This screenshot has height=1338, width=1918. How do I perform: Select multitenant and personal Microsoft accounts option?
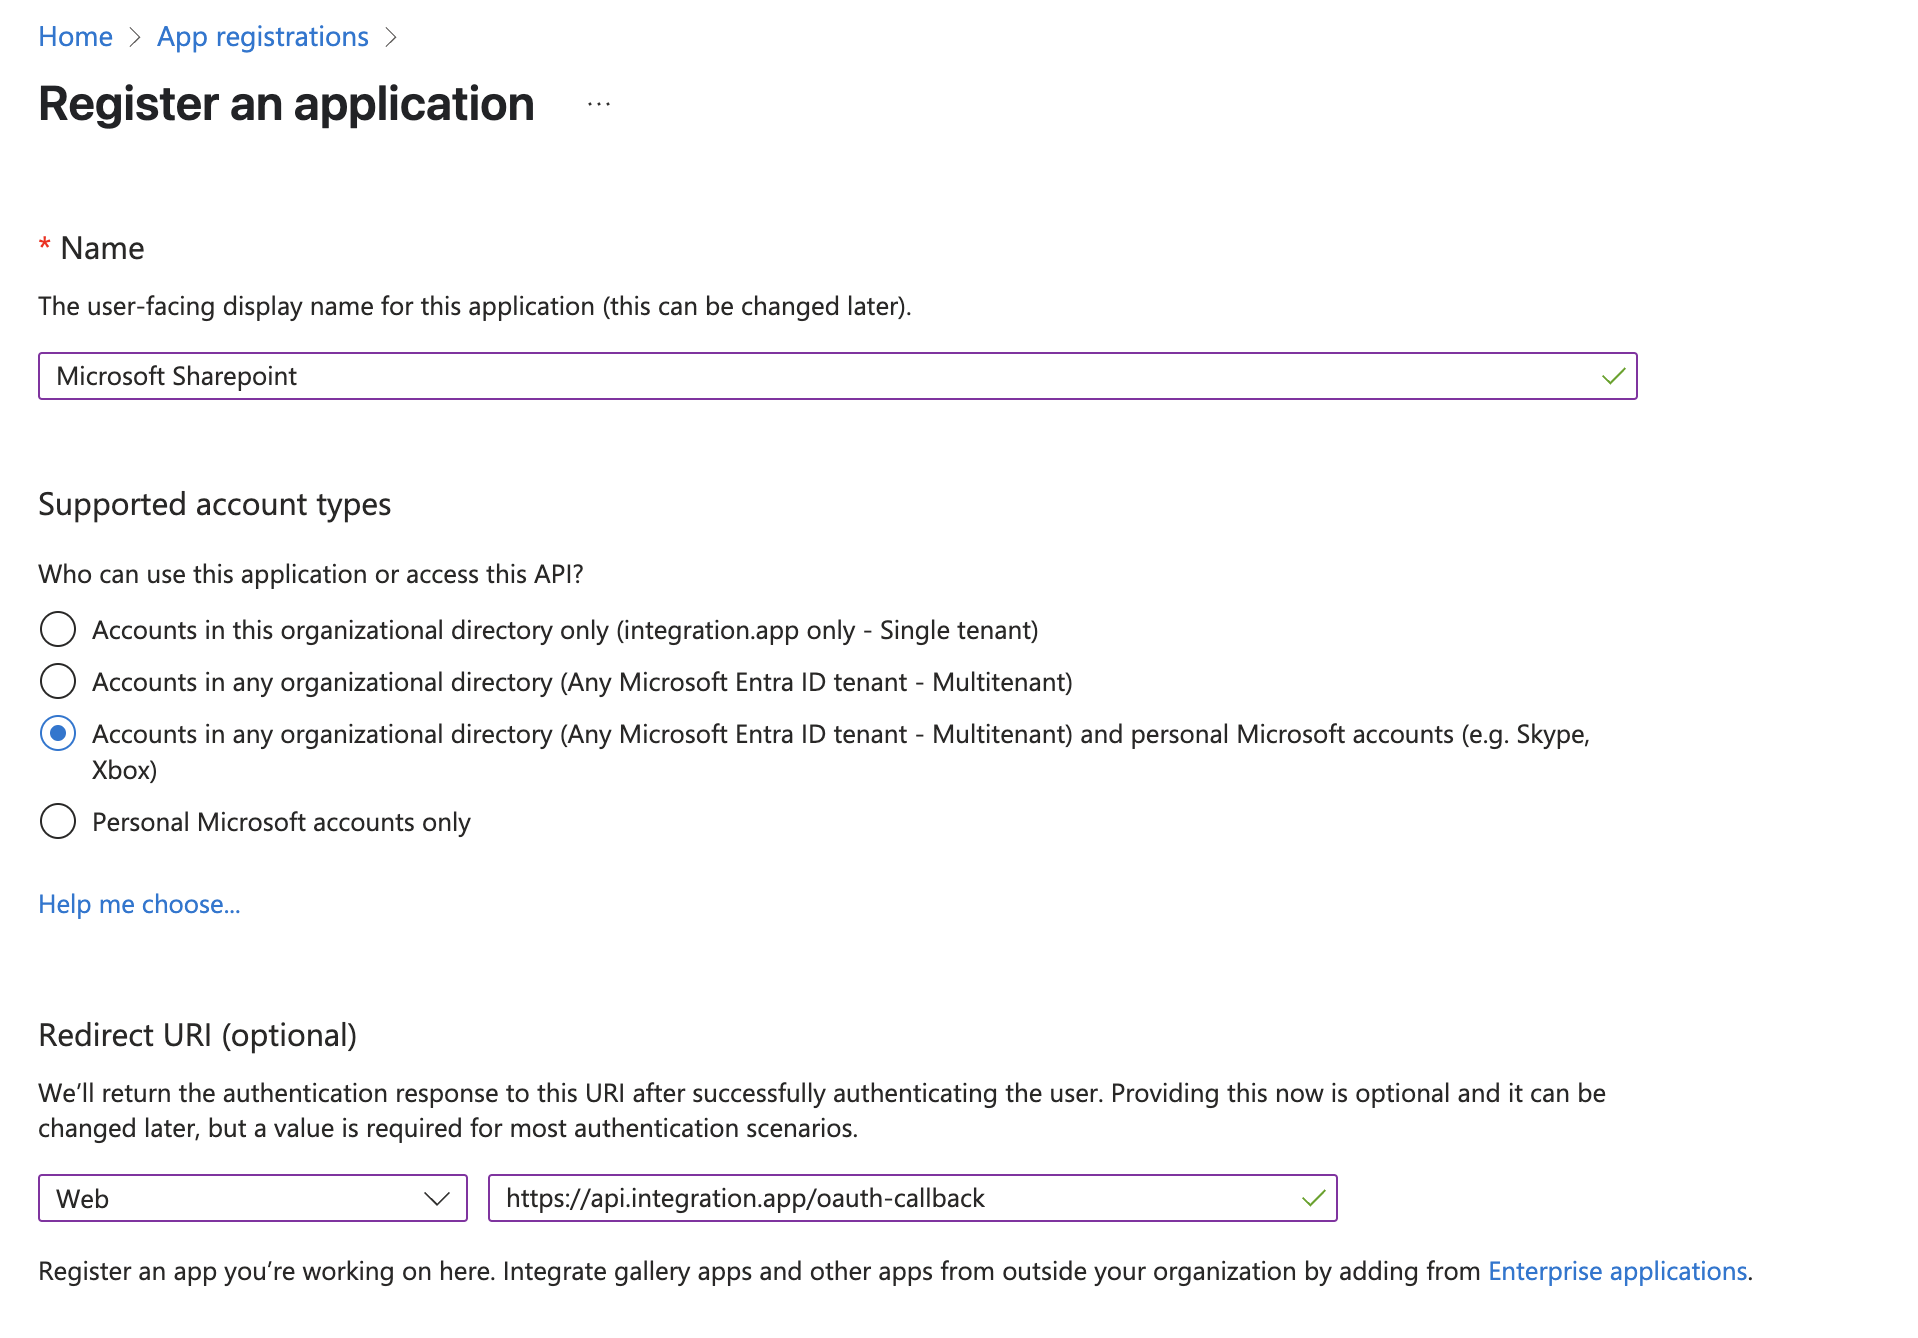pyautogui.click(x=58, y=733)
